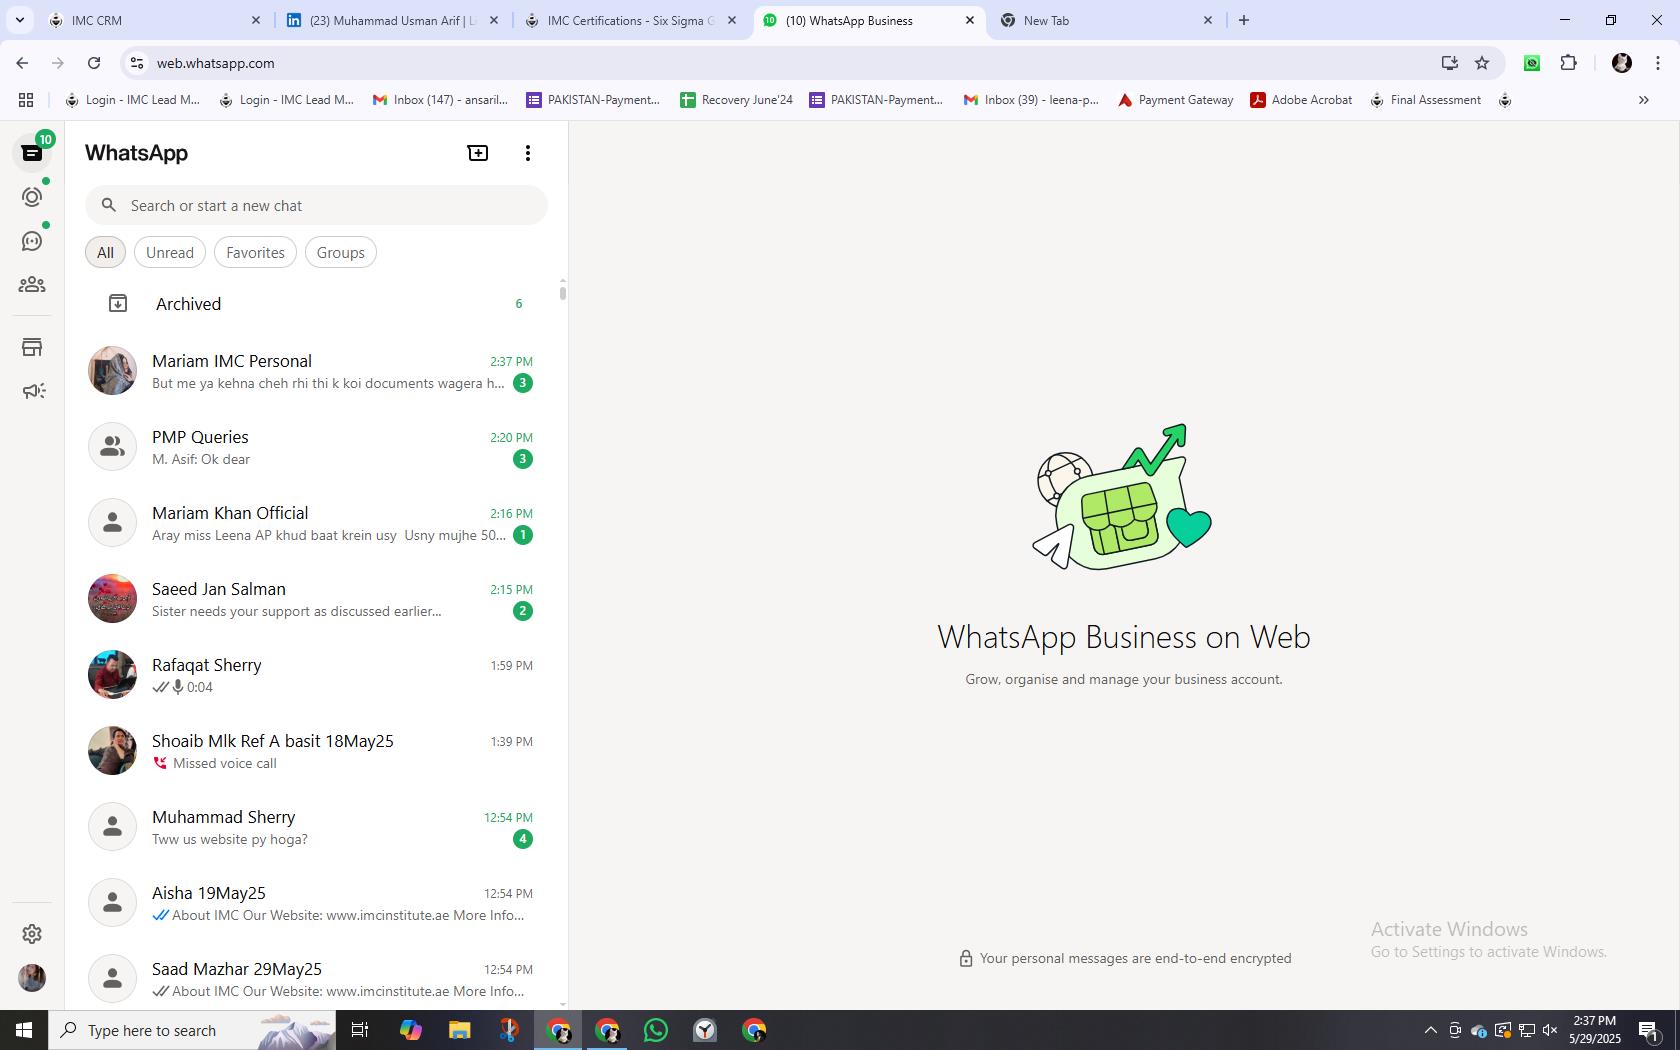1680x1050 pixels.
Task: Open the Archived chats row
Action: [316, 303]
